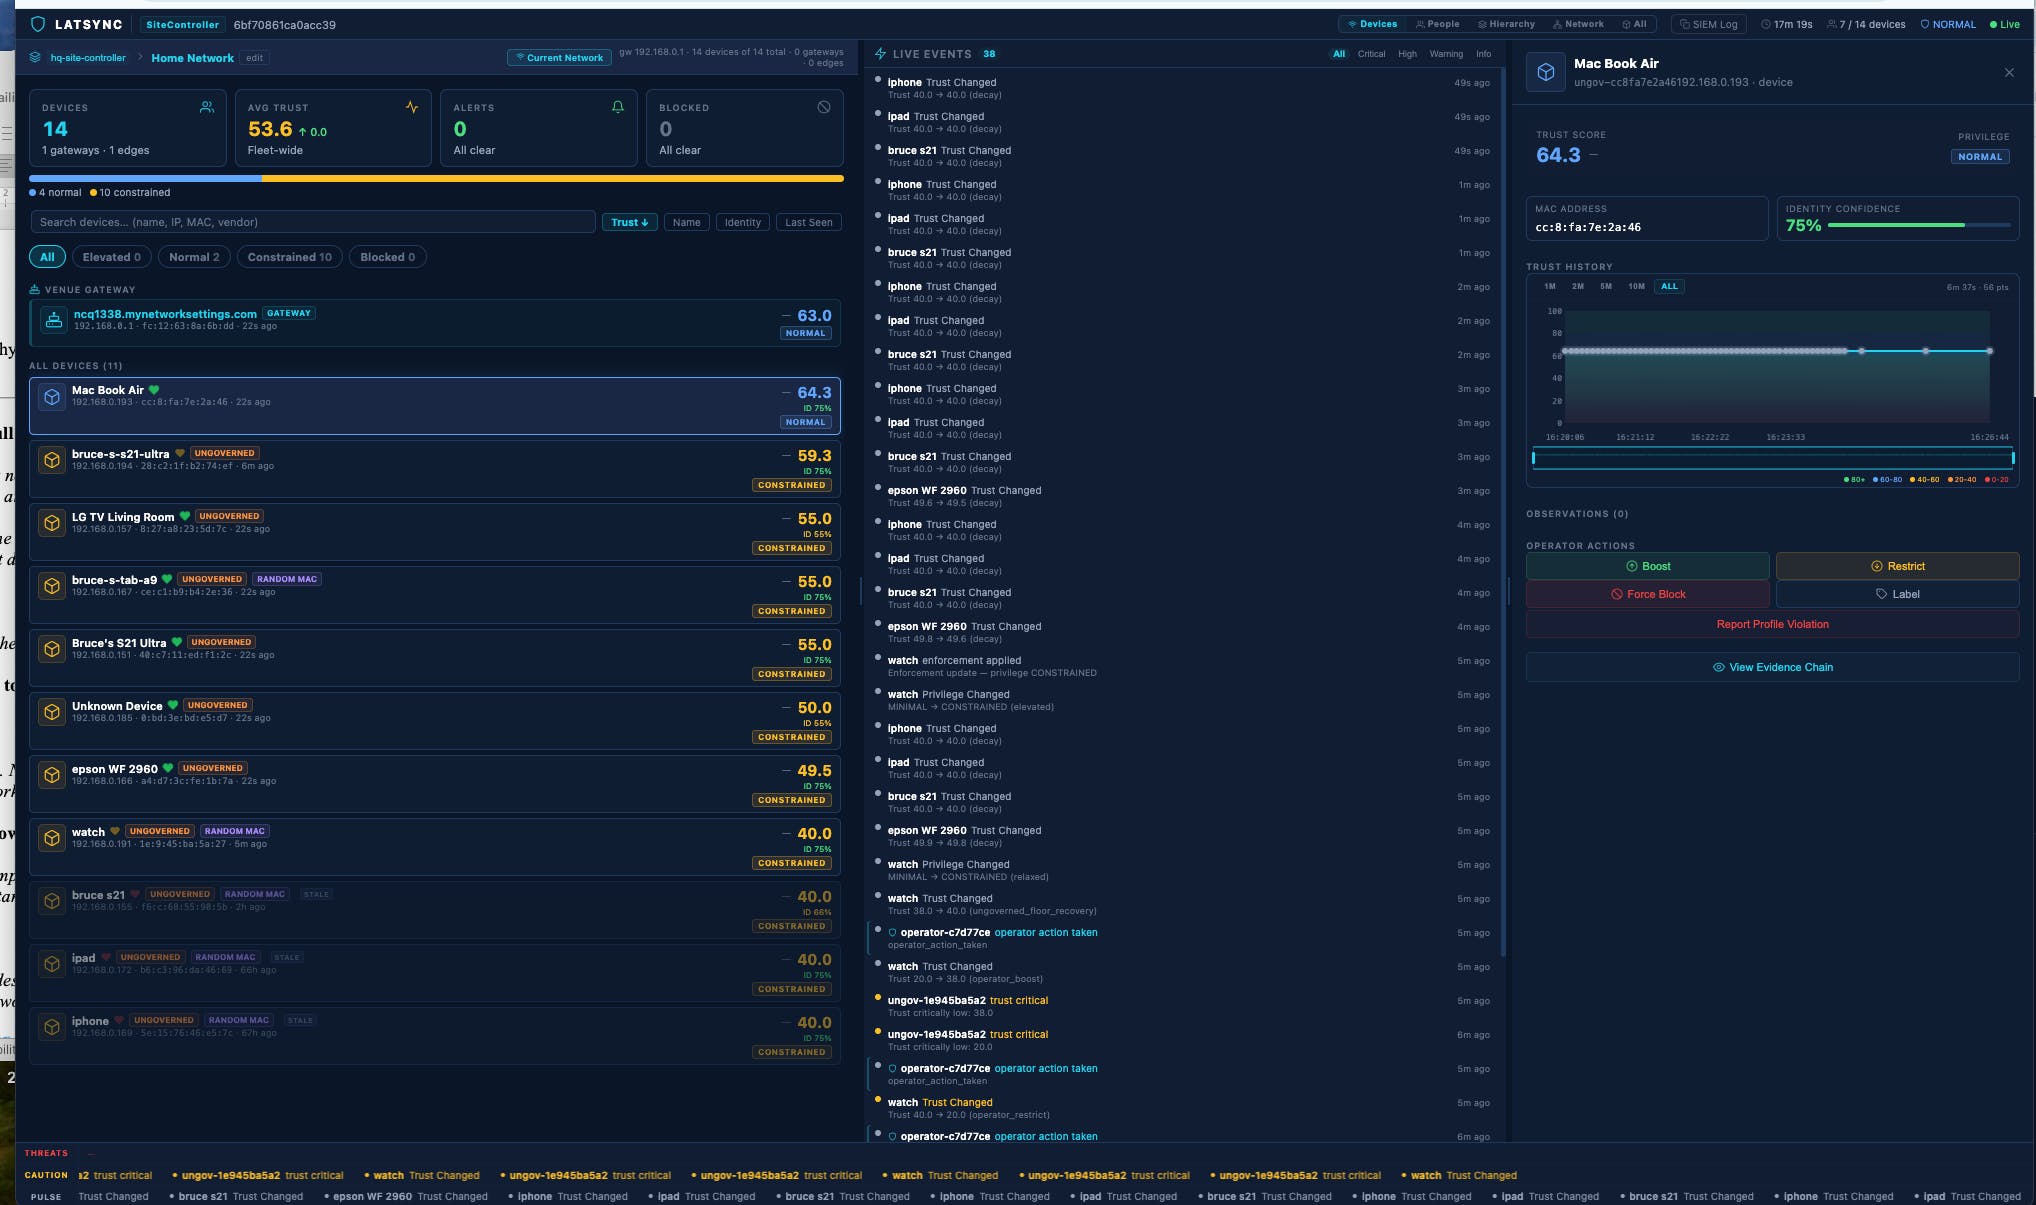Sort devices by Trust descending
This screenshot has width=2036, height=1205.
coord(629,222)
